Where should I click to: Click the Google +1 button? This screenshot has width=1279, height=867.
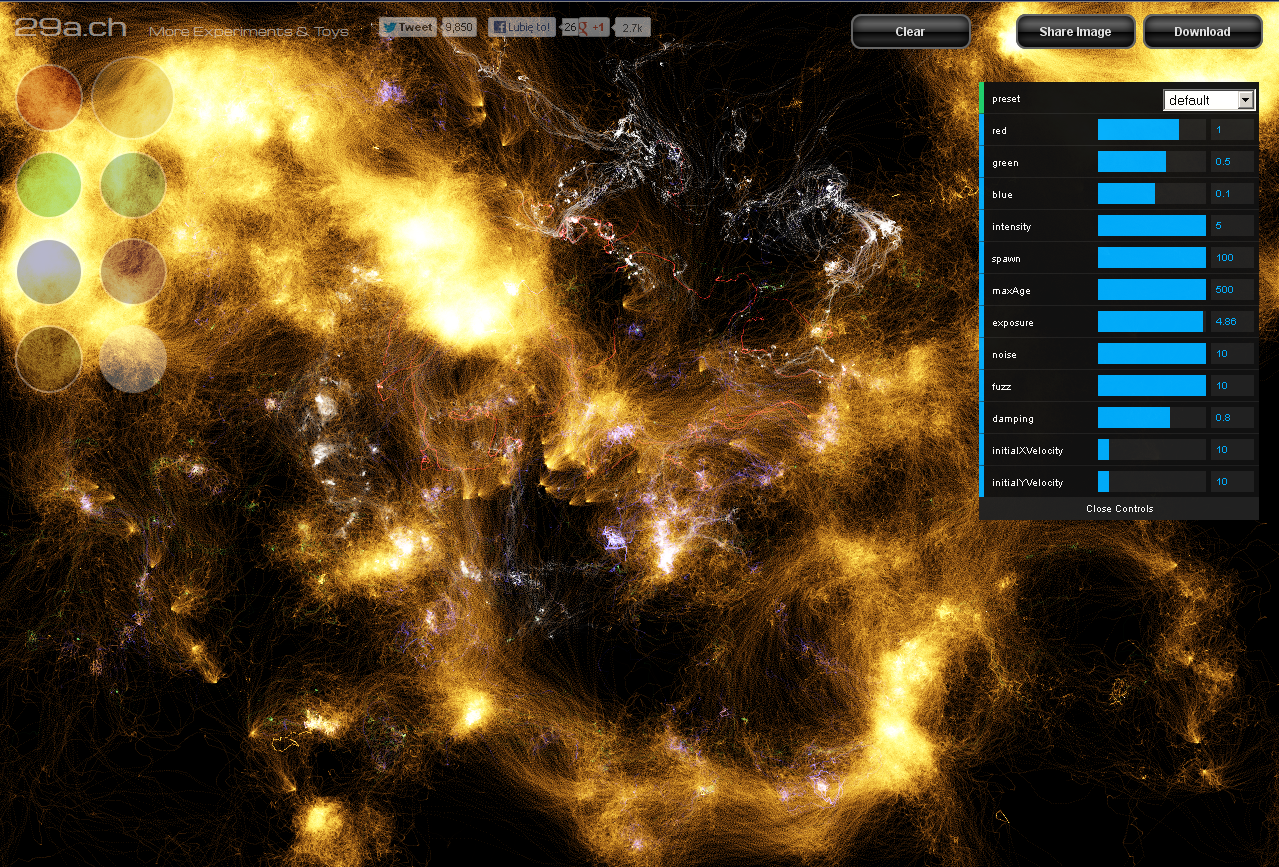(592, 28)
